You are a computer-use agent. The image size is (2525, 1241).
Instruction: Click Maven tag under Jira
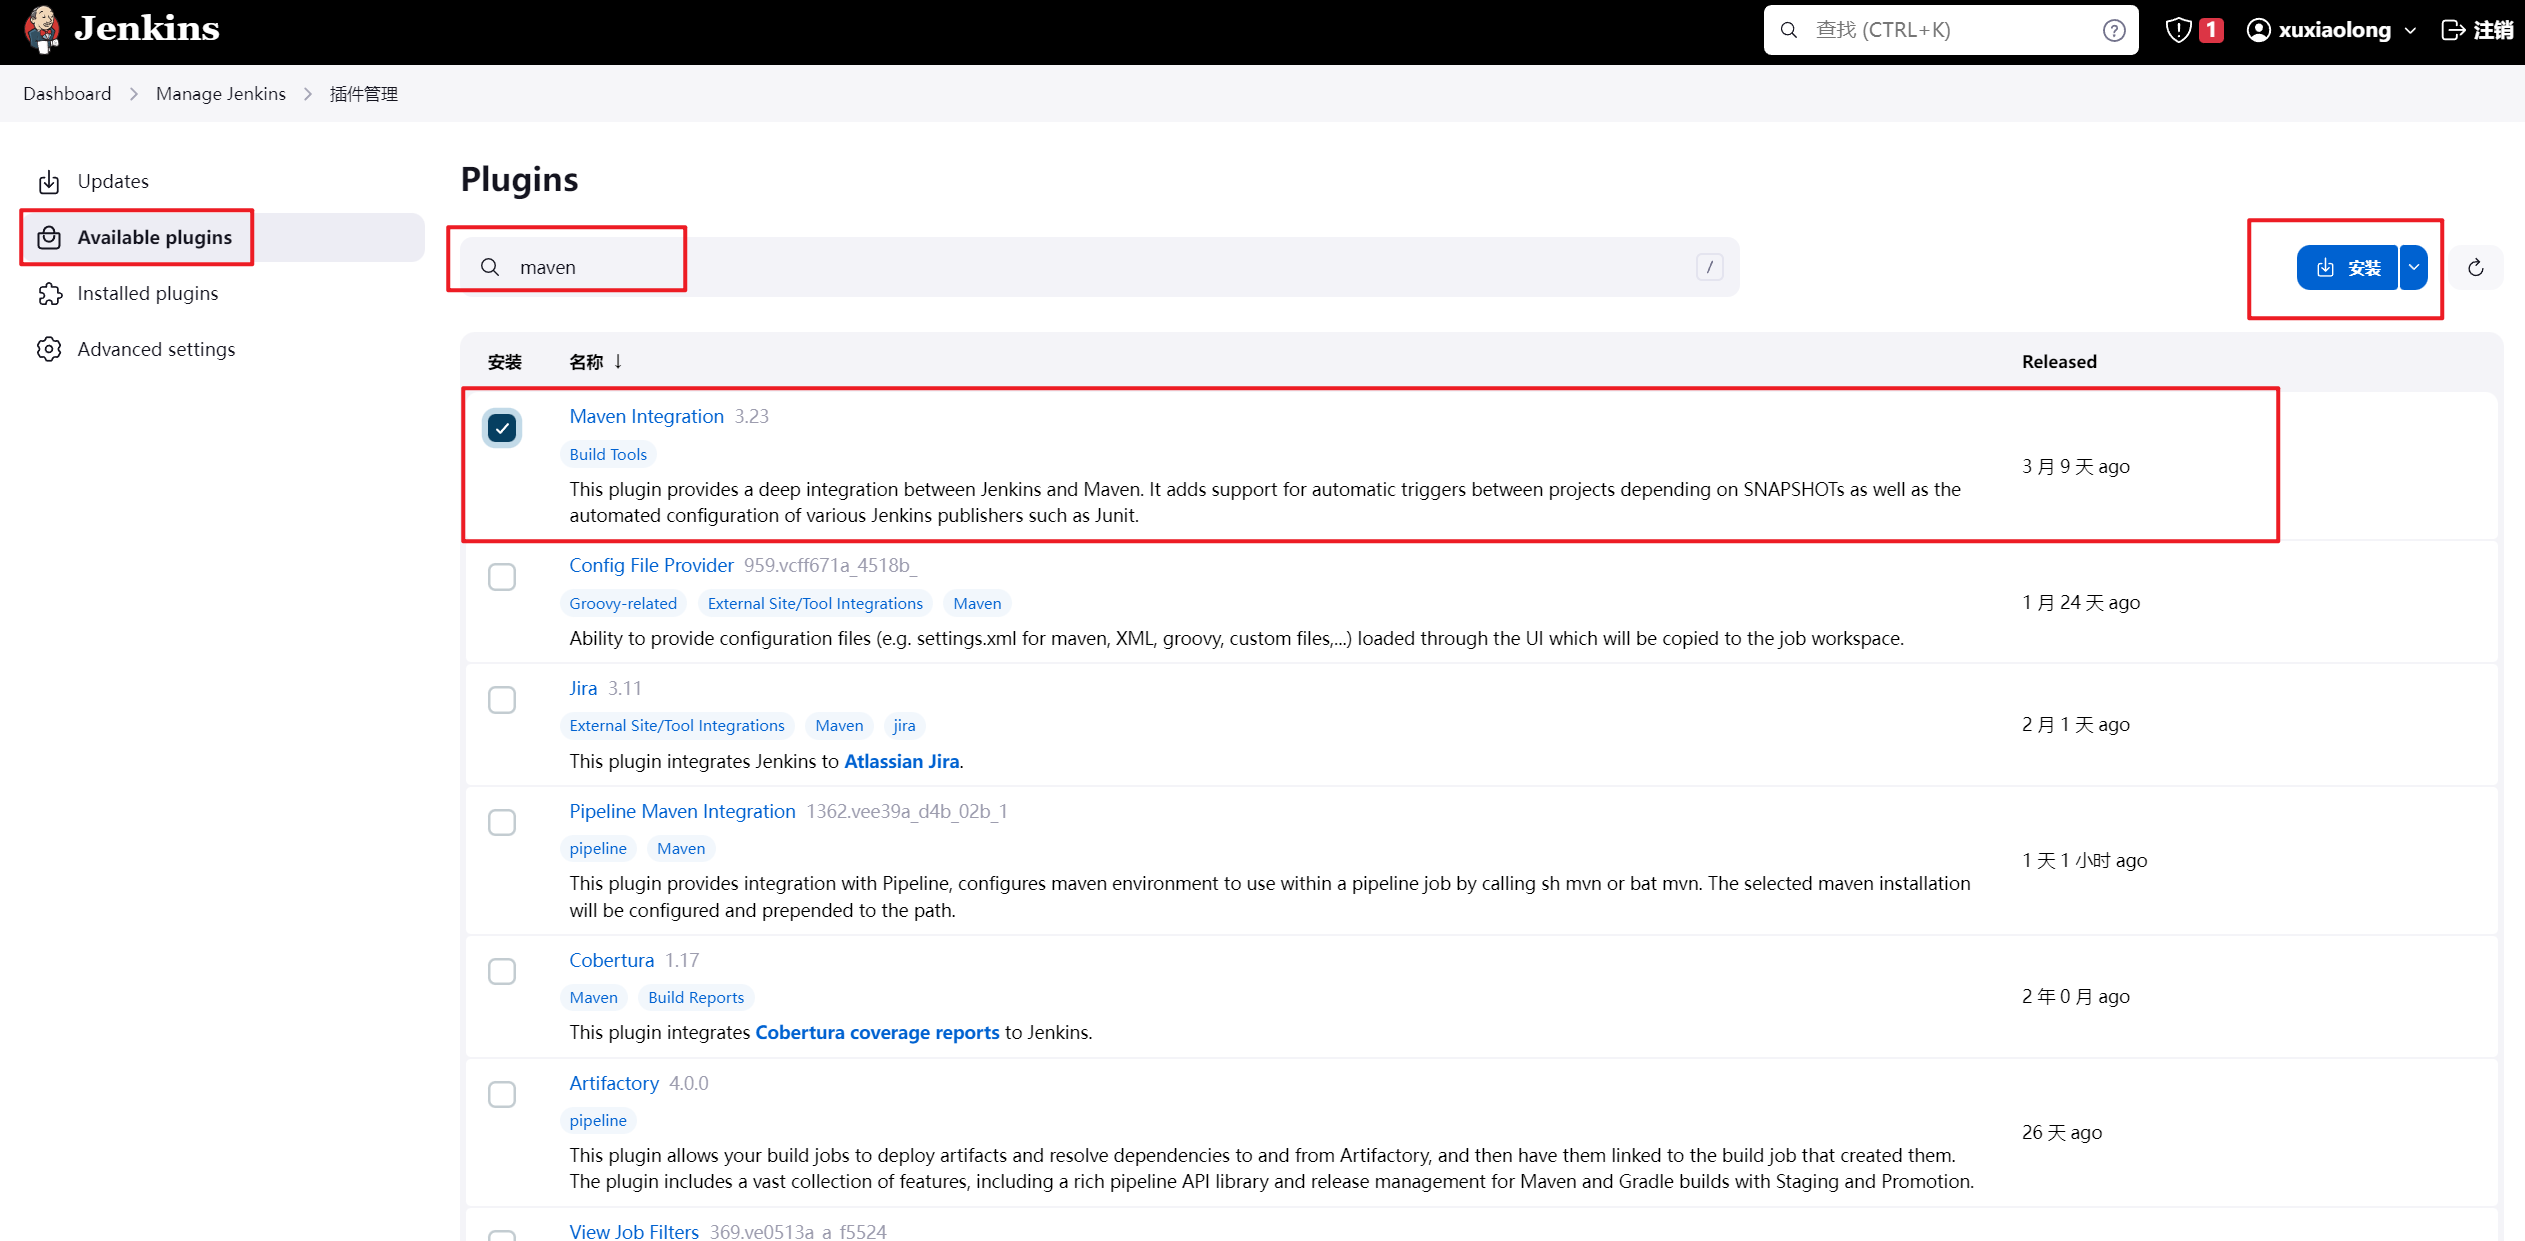point(839,725)
